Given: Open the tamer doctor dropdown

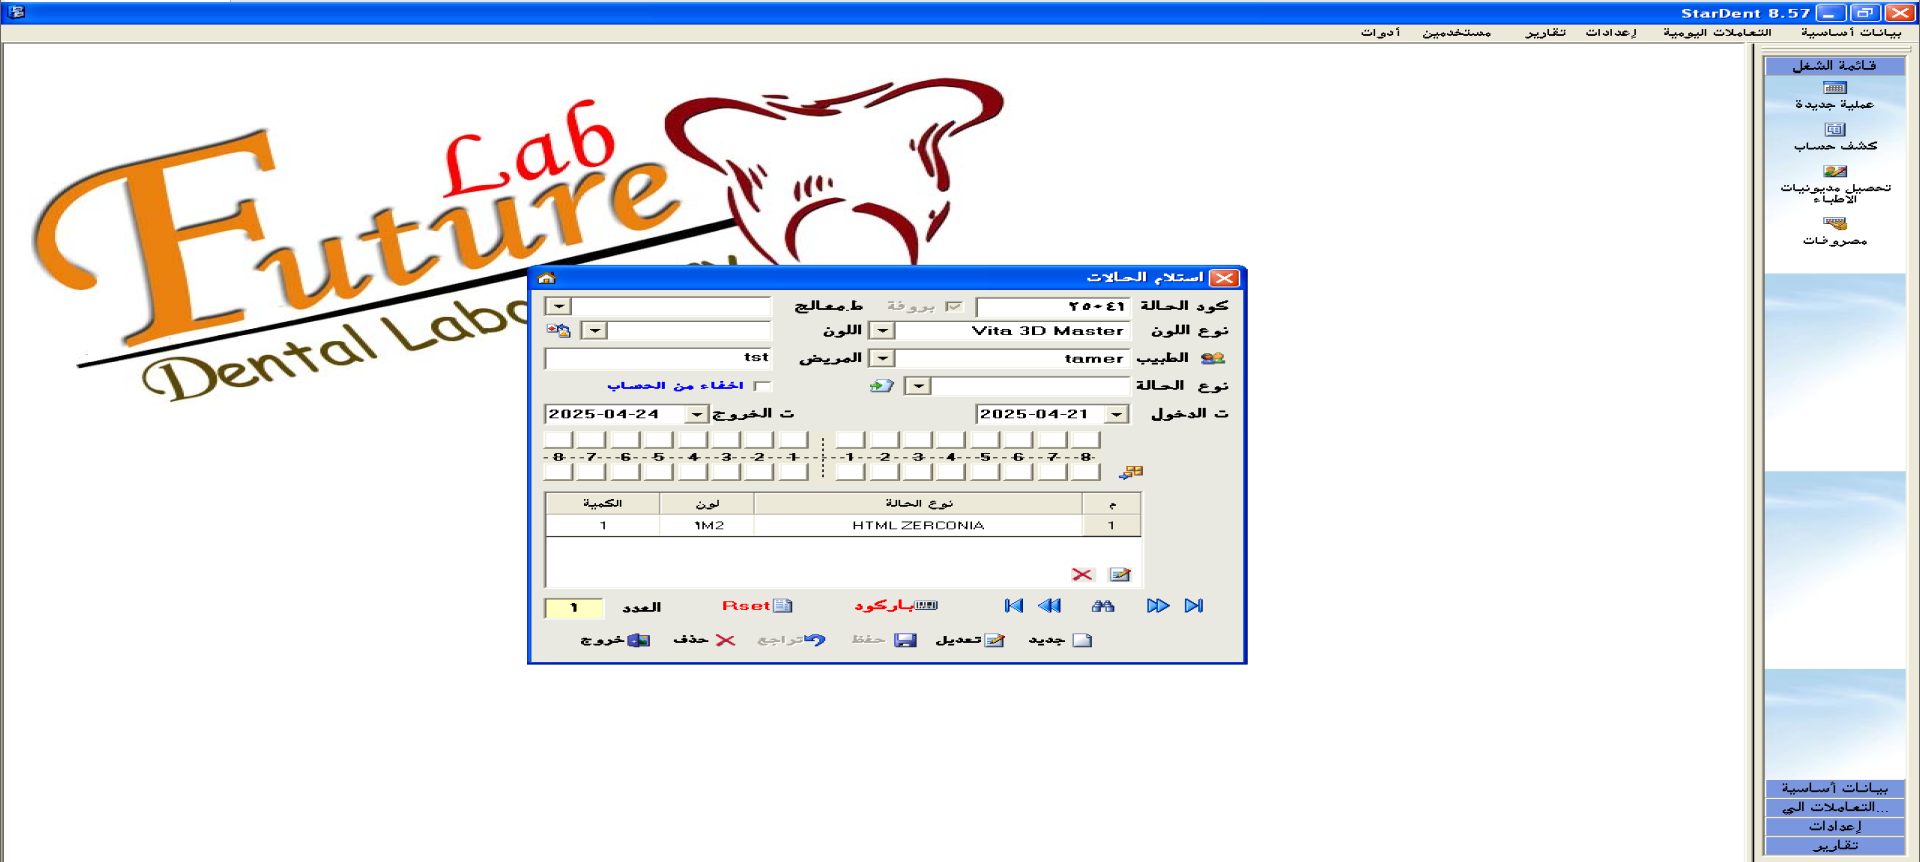Looking at the screenshot, I should point(882,358).
